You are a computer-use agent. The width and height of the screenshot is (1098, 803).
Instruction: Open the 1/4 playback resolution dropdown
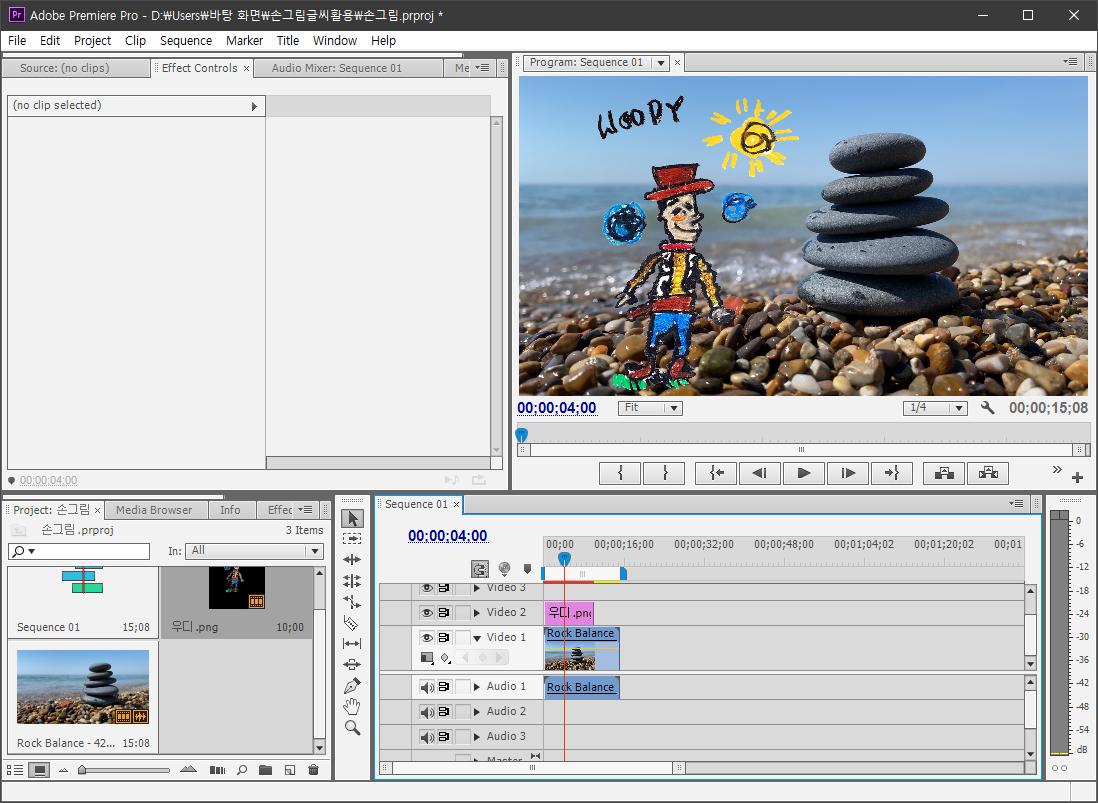(935, 407)
